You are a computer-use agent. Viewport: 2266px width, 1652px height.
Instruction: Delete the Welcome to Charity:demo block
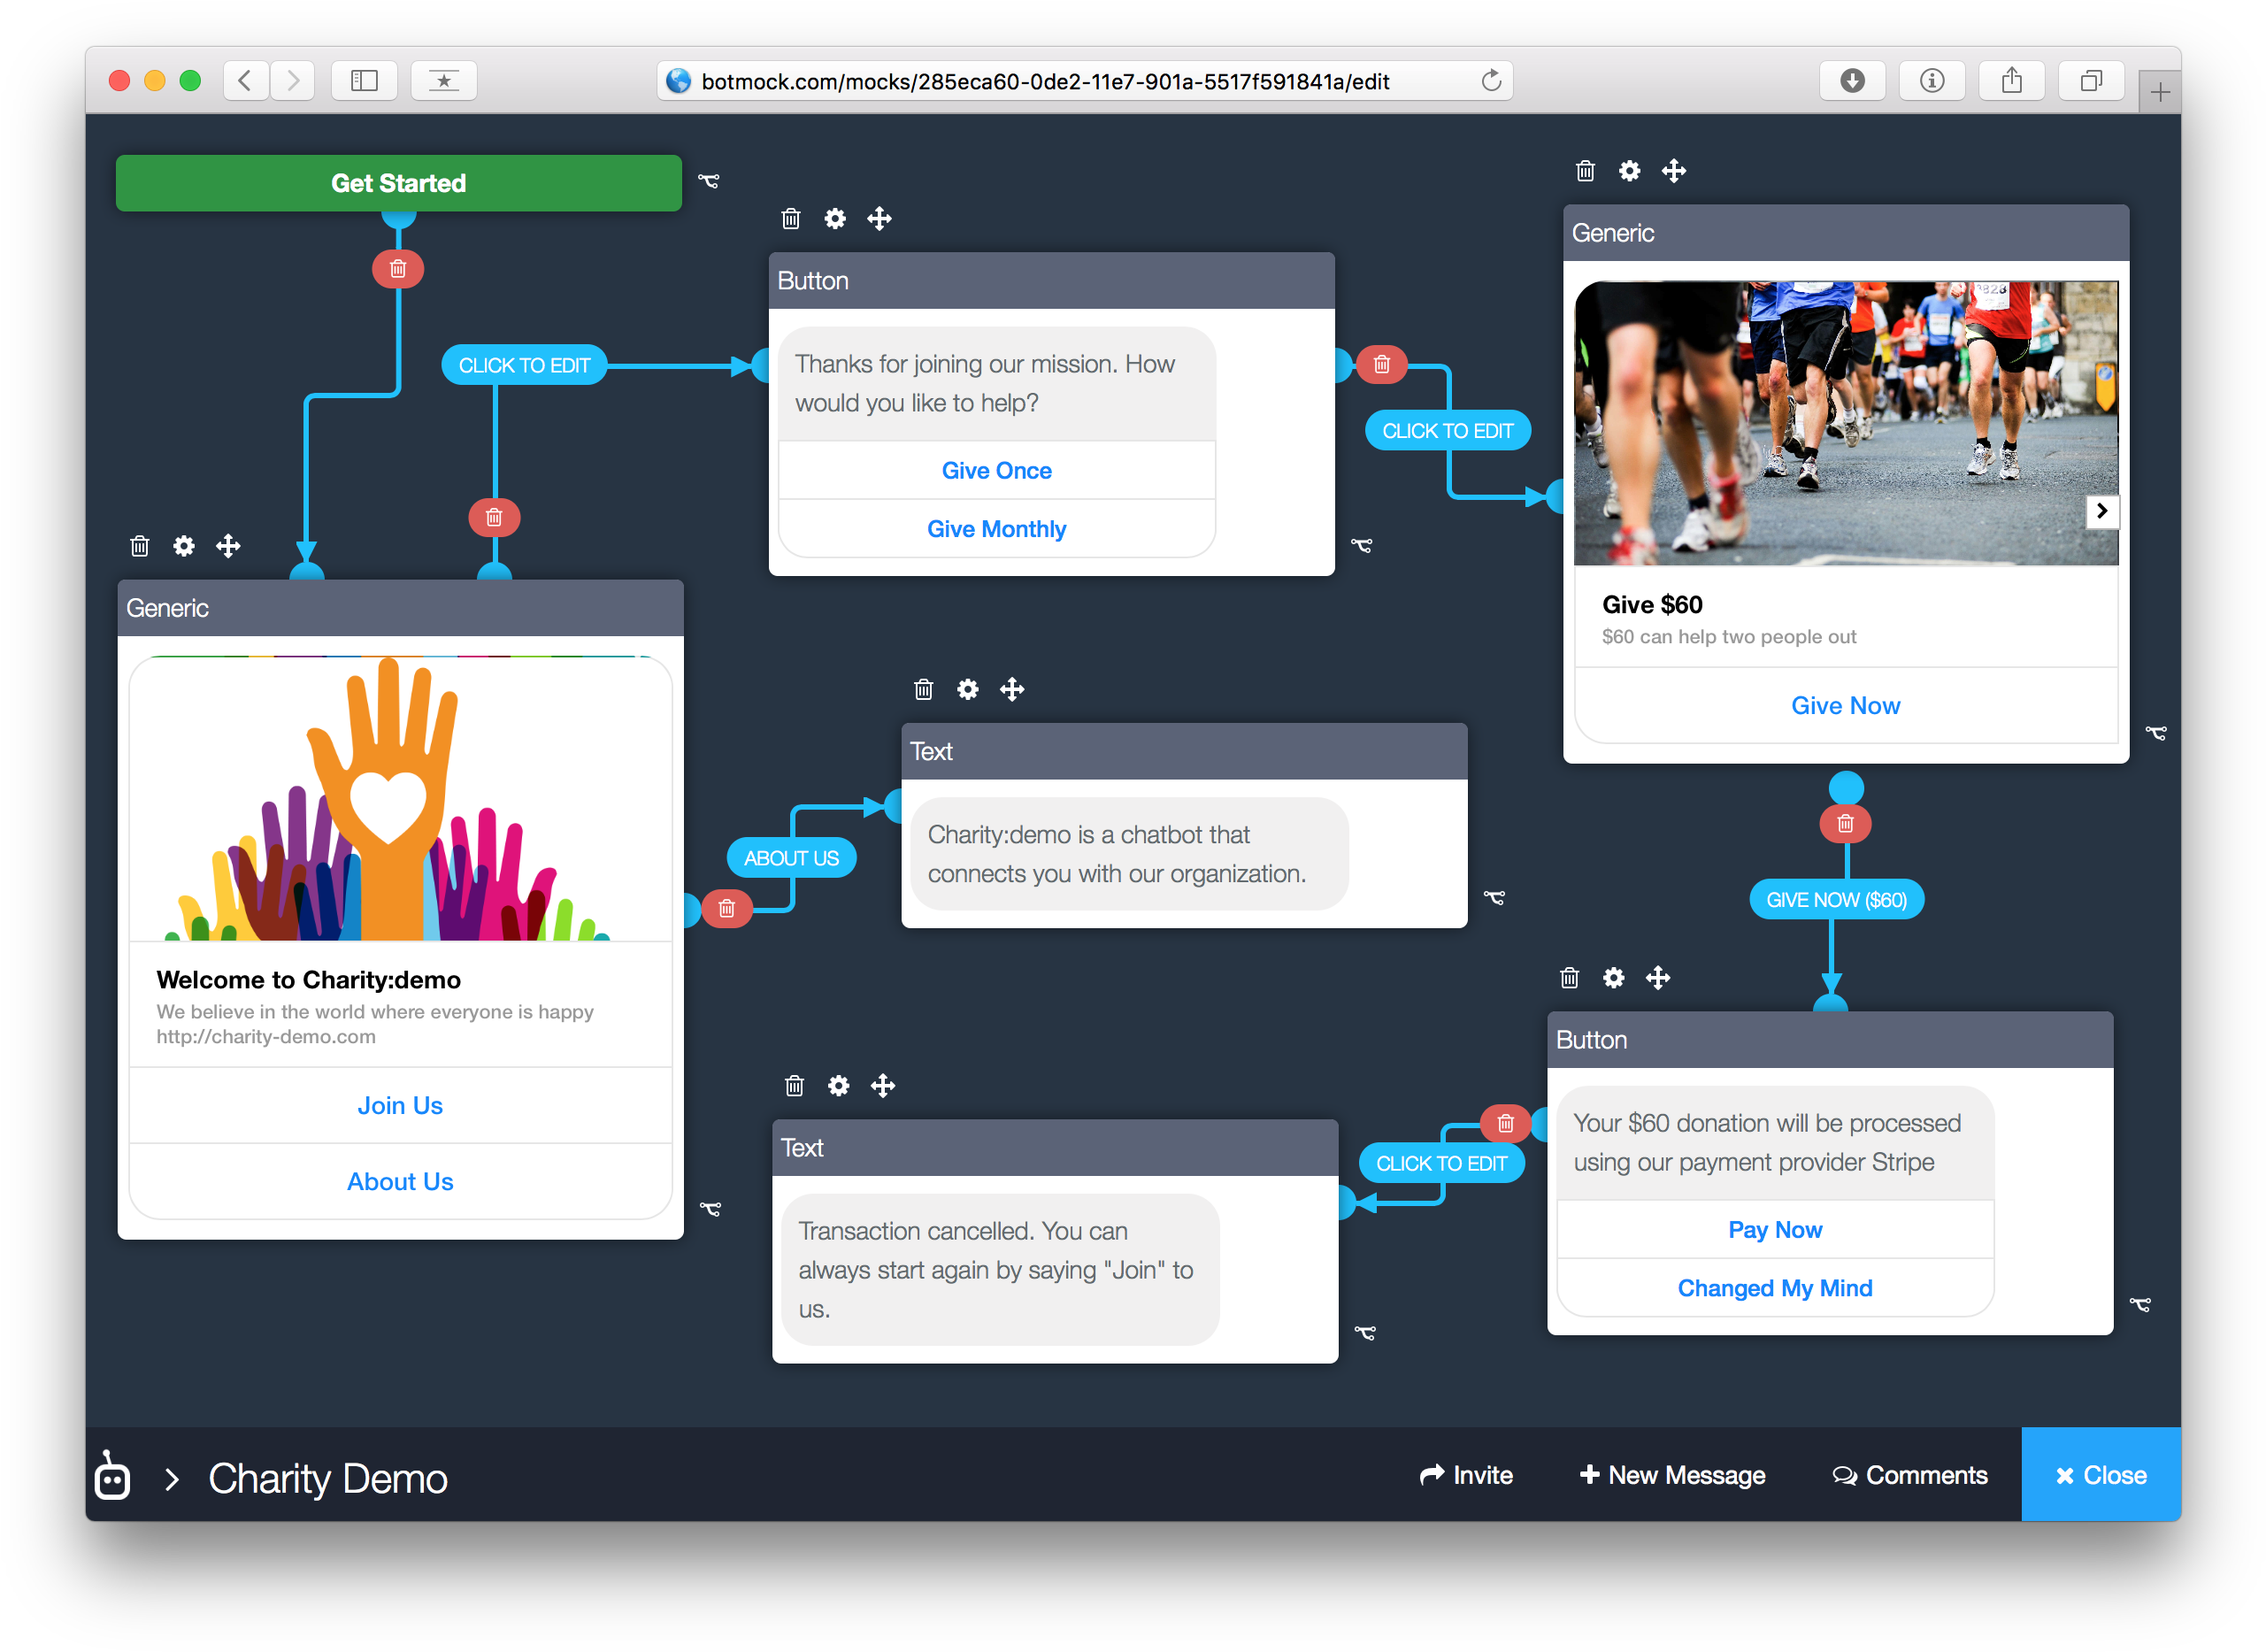click(139, 546)
